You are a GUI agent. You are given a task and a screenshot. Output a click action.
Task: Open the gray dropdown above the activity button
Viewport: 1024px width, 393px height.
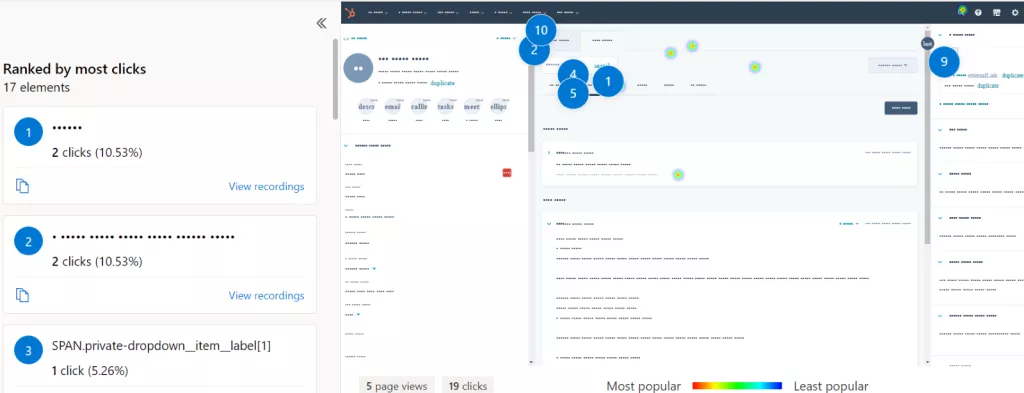(892, 65)
